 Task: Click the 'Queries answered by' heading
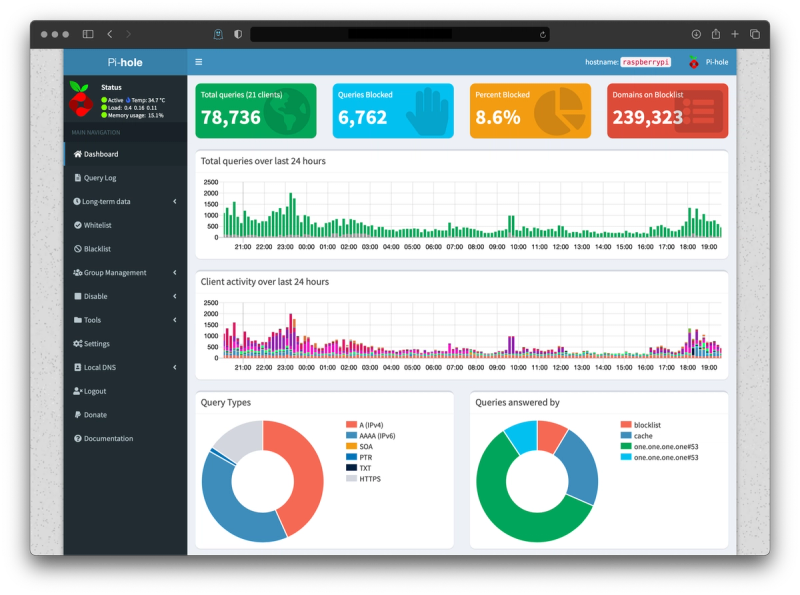(517, 403)
